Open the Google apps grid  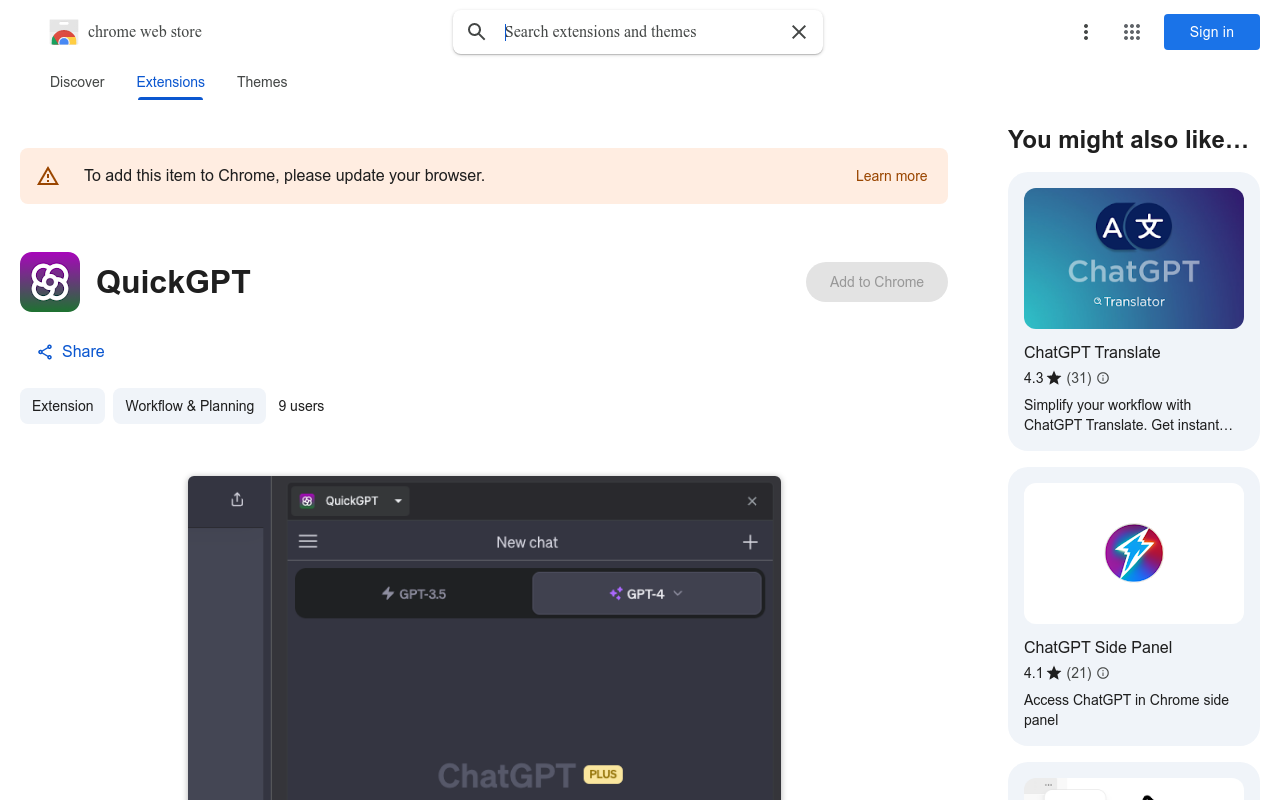pyautogui.click(x=1132, y=32)
